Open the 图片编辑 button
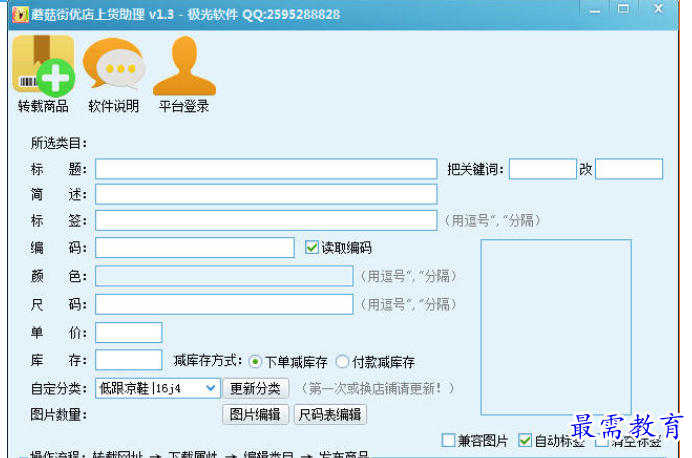This screenshot has width=692, height=458. click(x=256, y=414)
